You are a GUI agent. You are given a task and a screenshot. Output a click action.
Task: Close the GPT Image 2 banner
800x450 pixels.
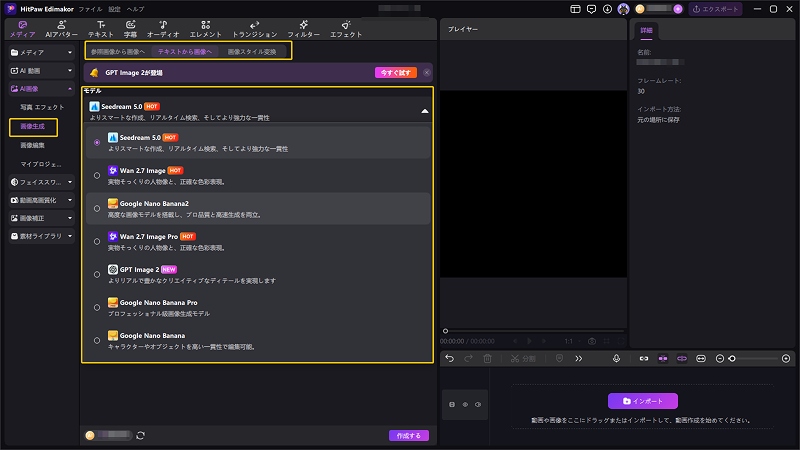(427, 72)
